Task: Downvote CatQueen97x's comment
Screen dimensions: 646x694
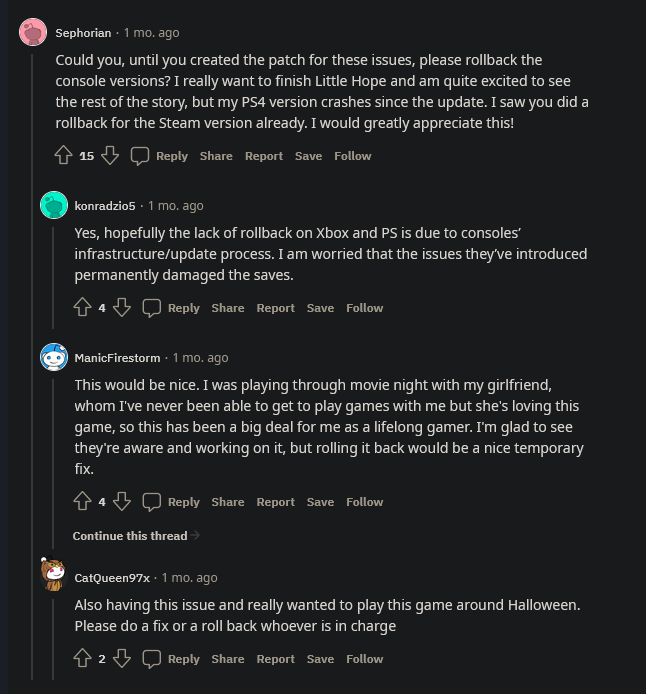Action: click(122, 658)
